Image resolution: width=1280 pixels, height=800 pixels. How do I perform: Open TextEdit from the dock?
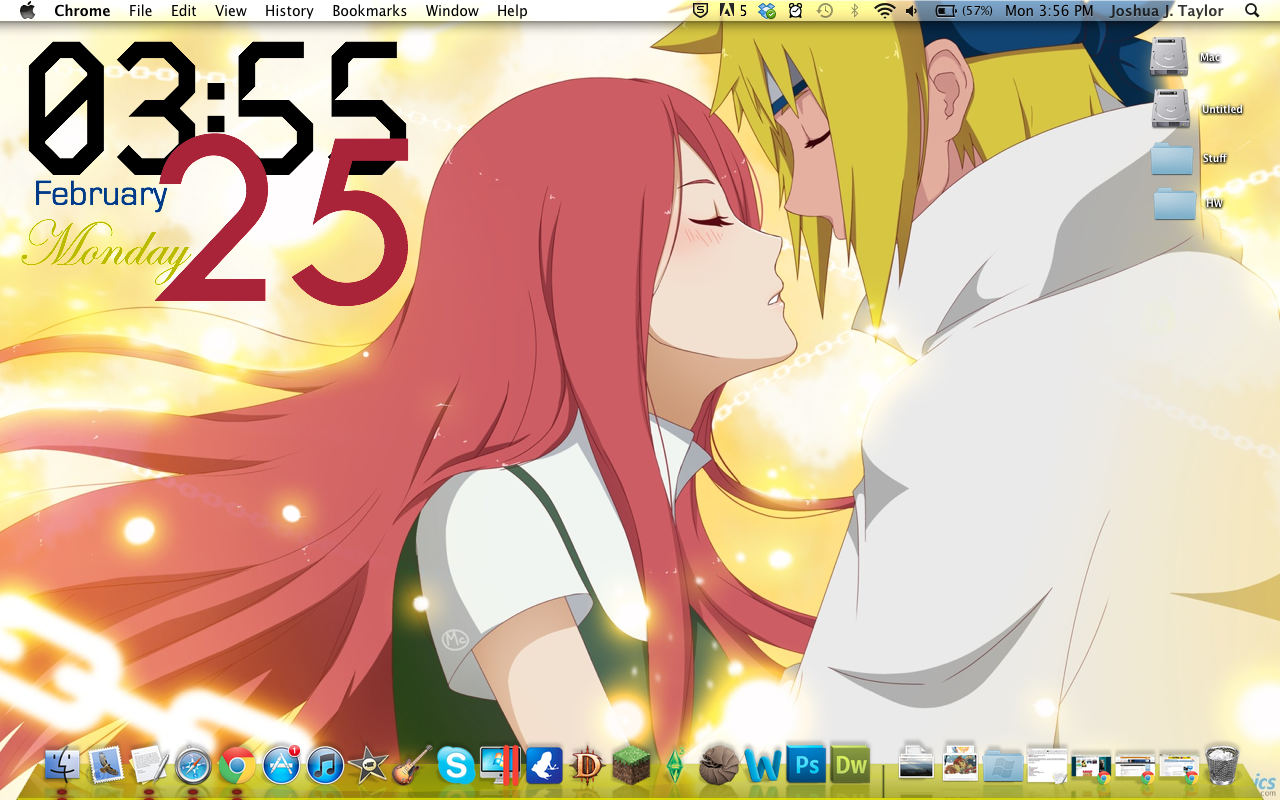[149, 766]
